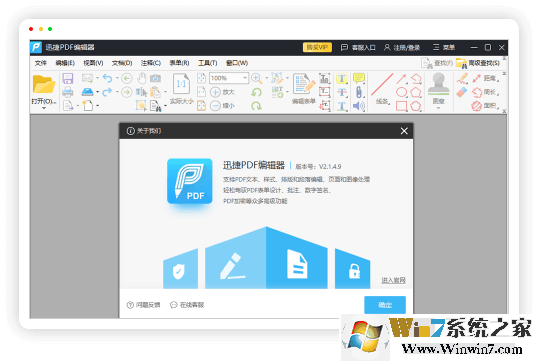
Task: Open the Edit menu (E)
Action: (x=65, y=63)
